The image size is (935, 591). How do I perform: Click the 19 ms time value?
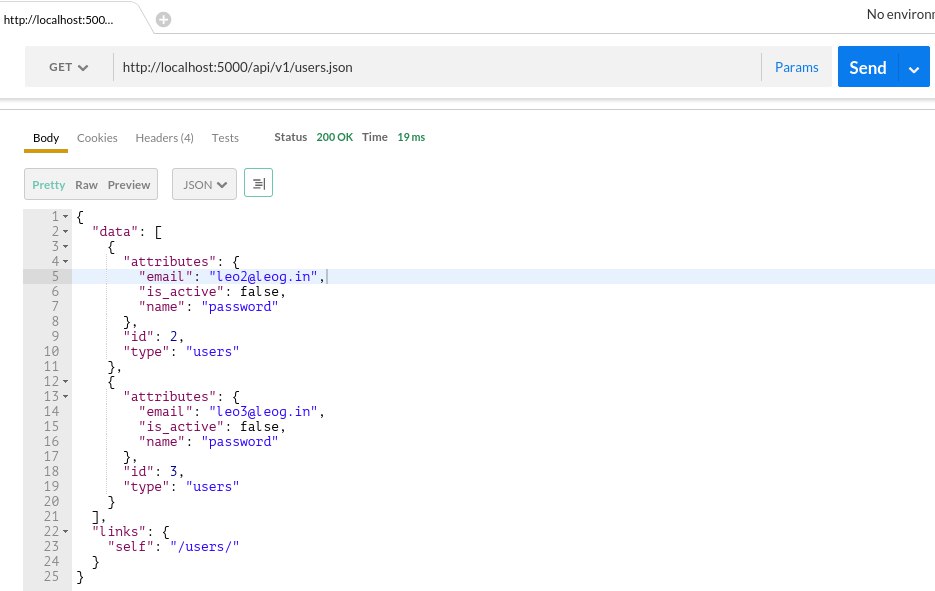pos(411,137)
